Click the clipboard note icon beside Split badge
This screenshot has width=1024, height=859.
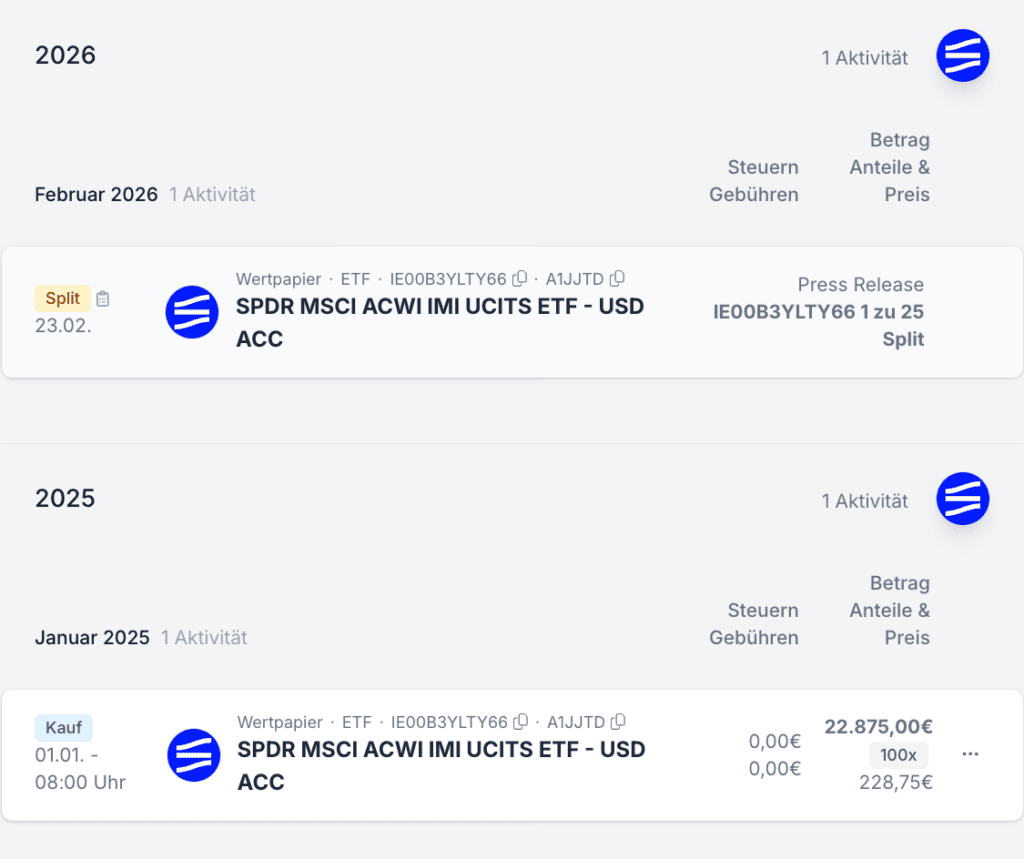[103, 298]
